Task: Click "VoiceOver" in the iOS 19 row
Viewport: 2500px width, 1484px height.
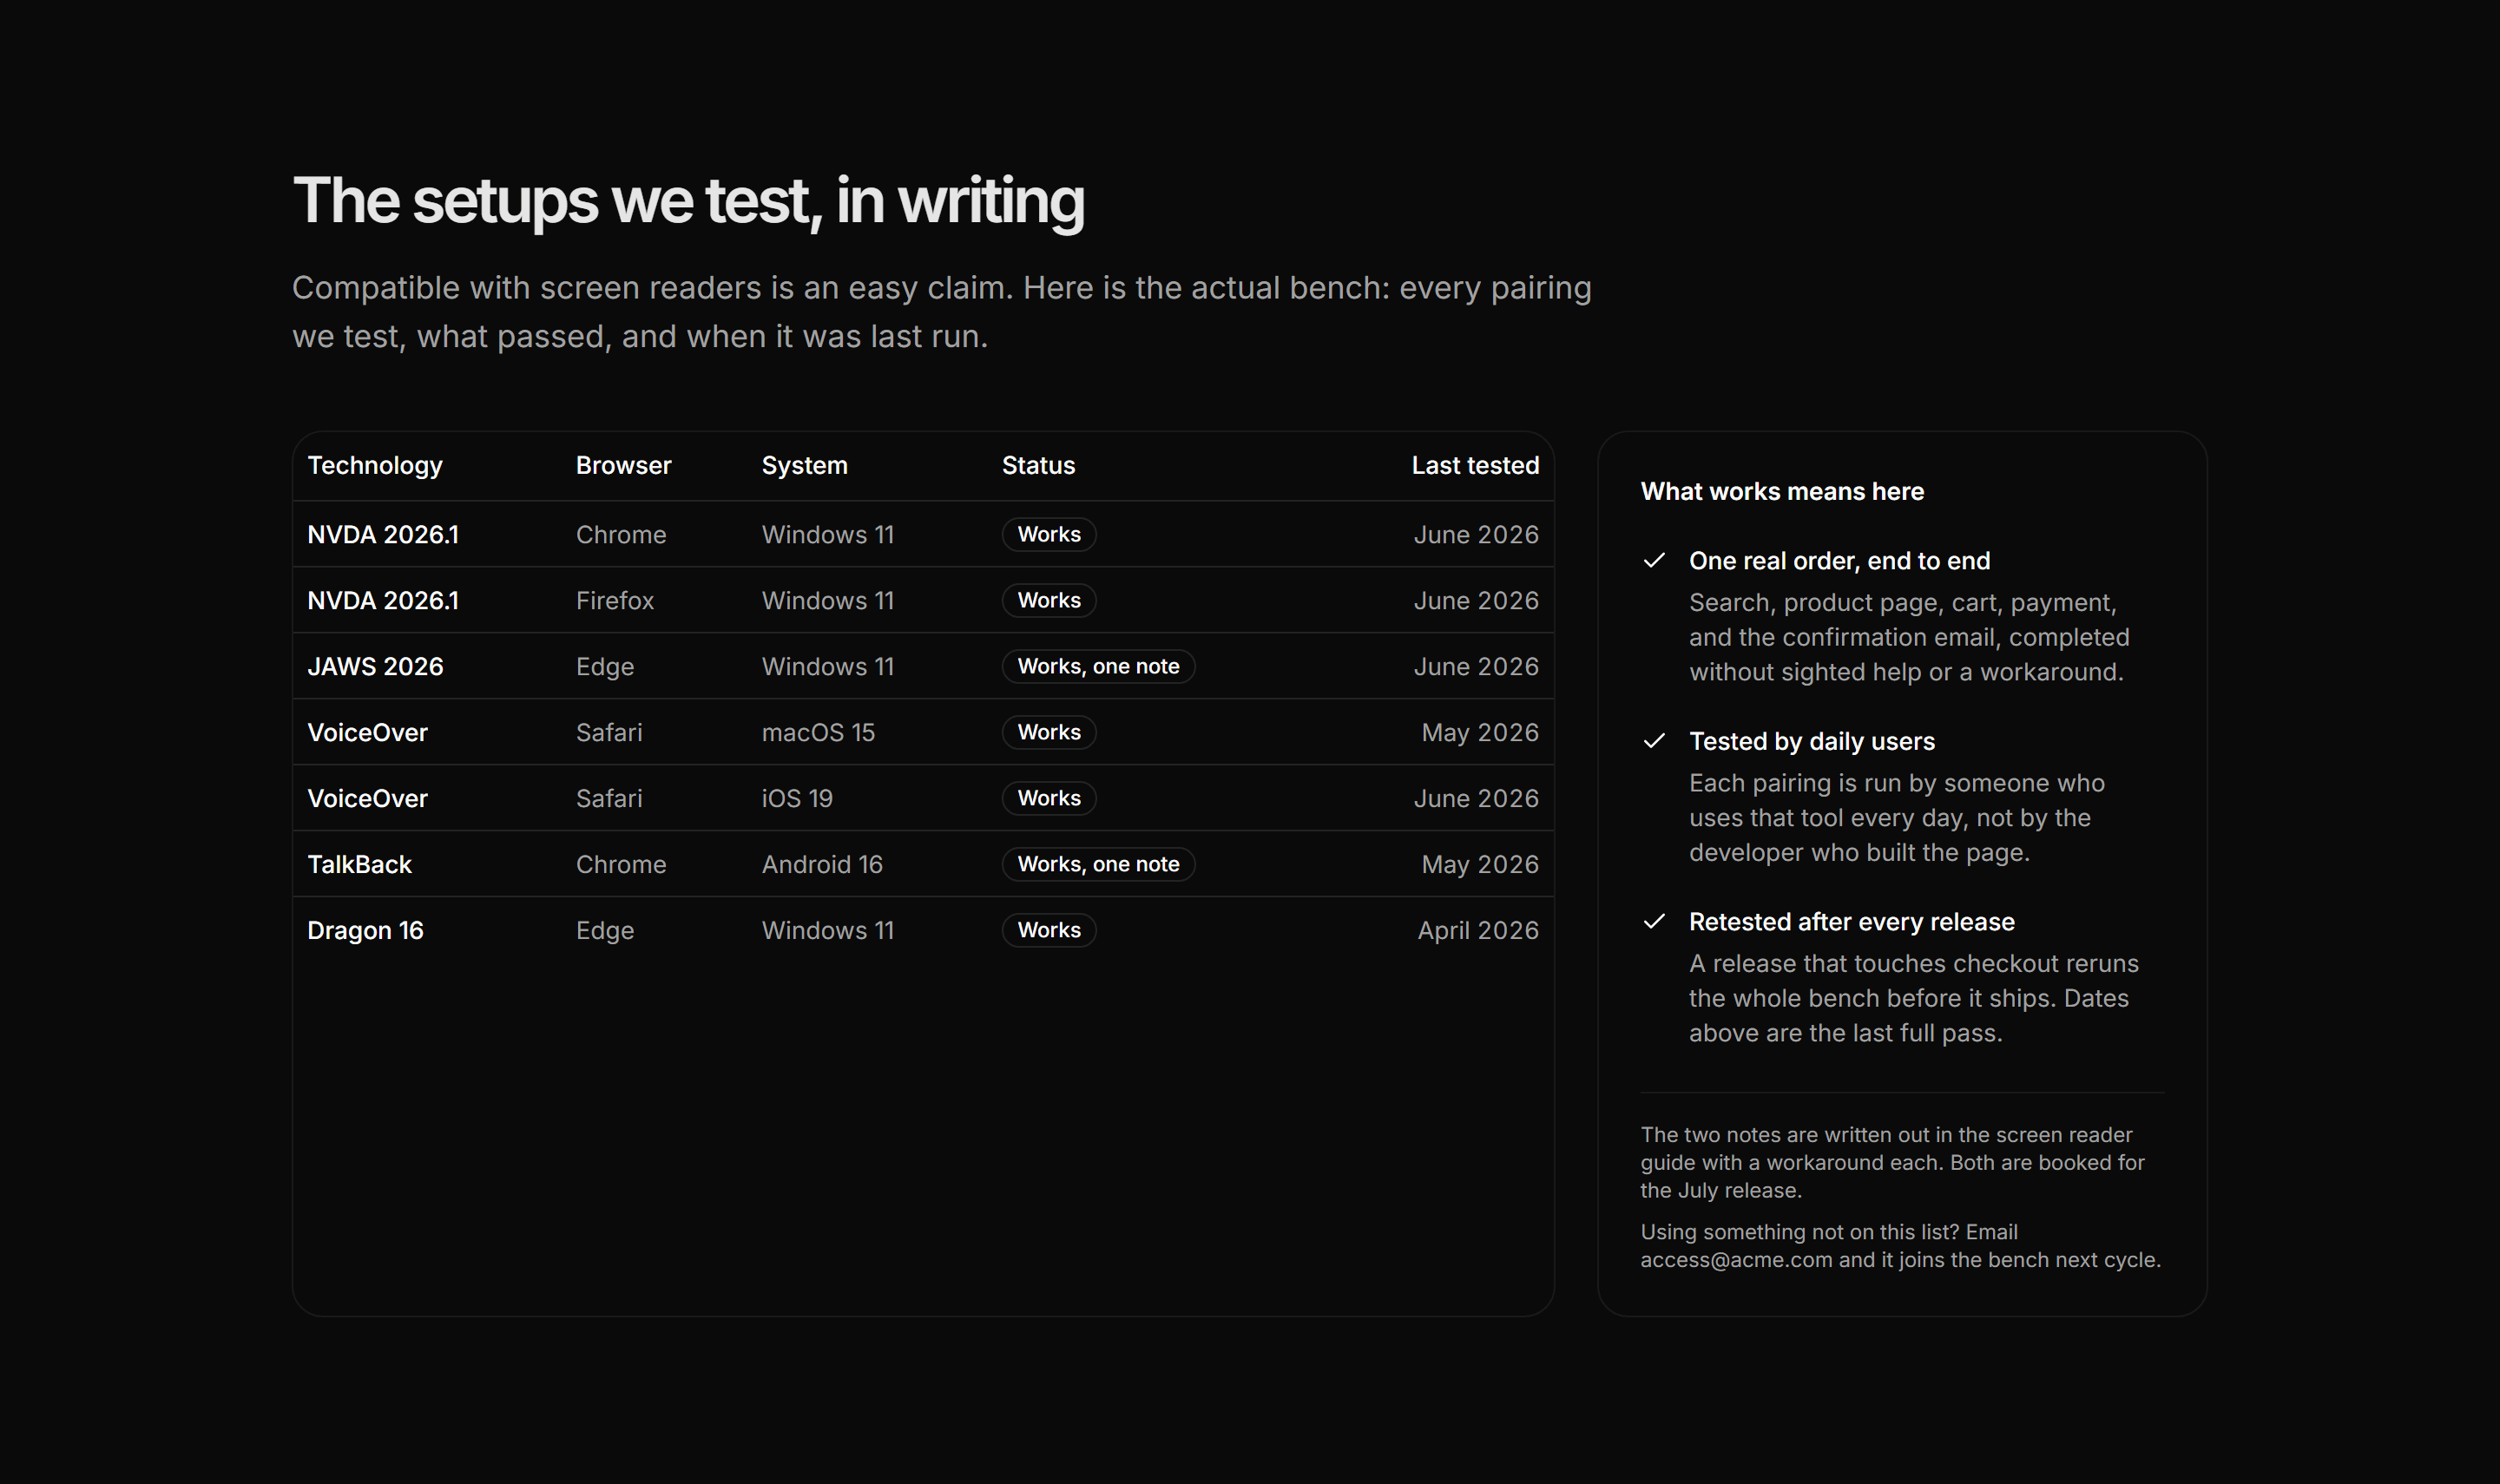Action: [x=367, y=799]
